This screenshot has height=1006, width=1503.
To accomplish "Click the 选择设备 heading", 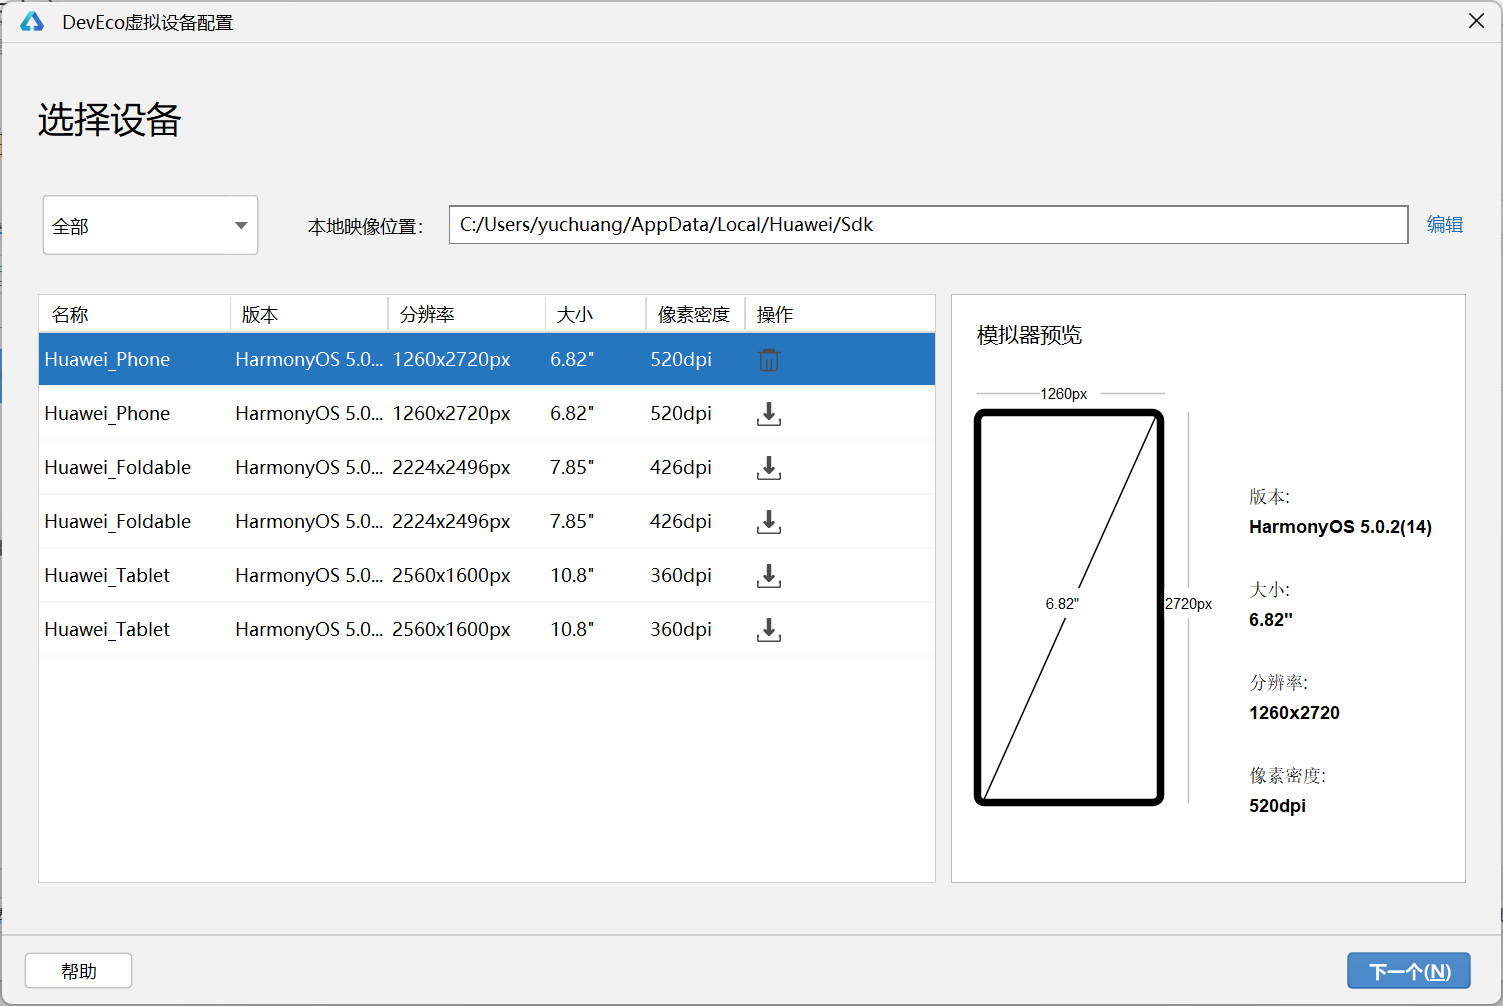I will click(110, 120).
